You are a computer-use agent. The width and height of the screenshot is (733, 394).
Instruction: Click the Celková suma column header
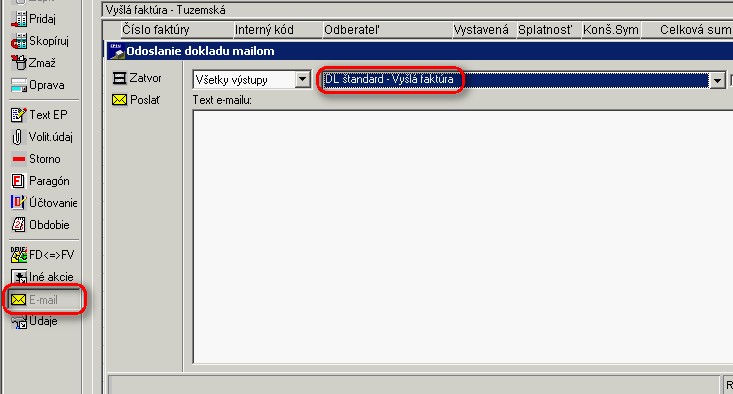(x=688, y=30)
